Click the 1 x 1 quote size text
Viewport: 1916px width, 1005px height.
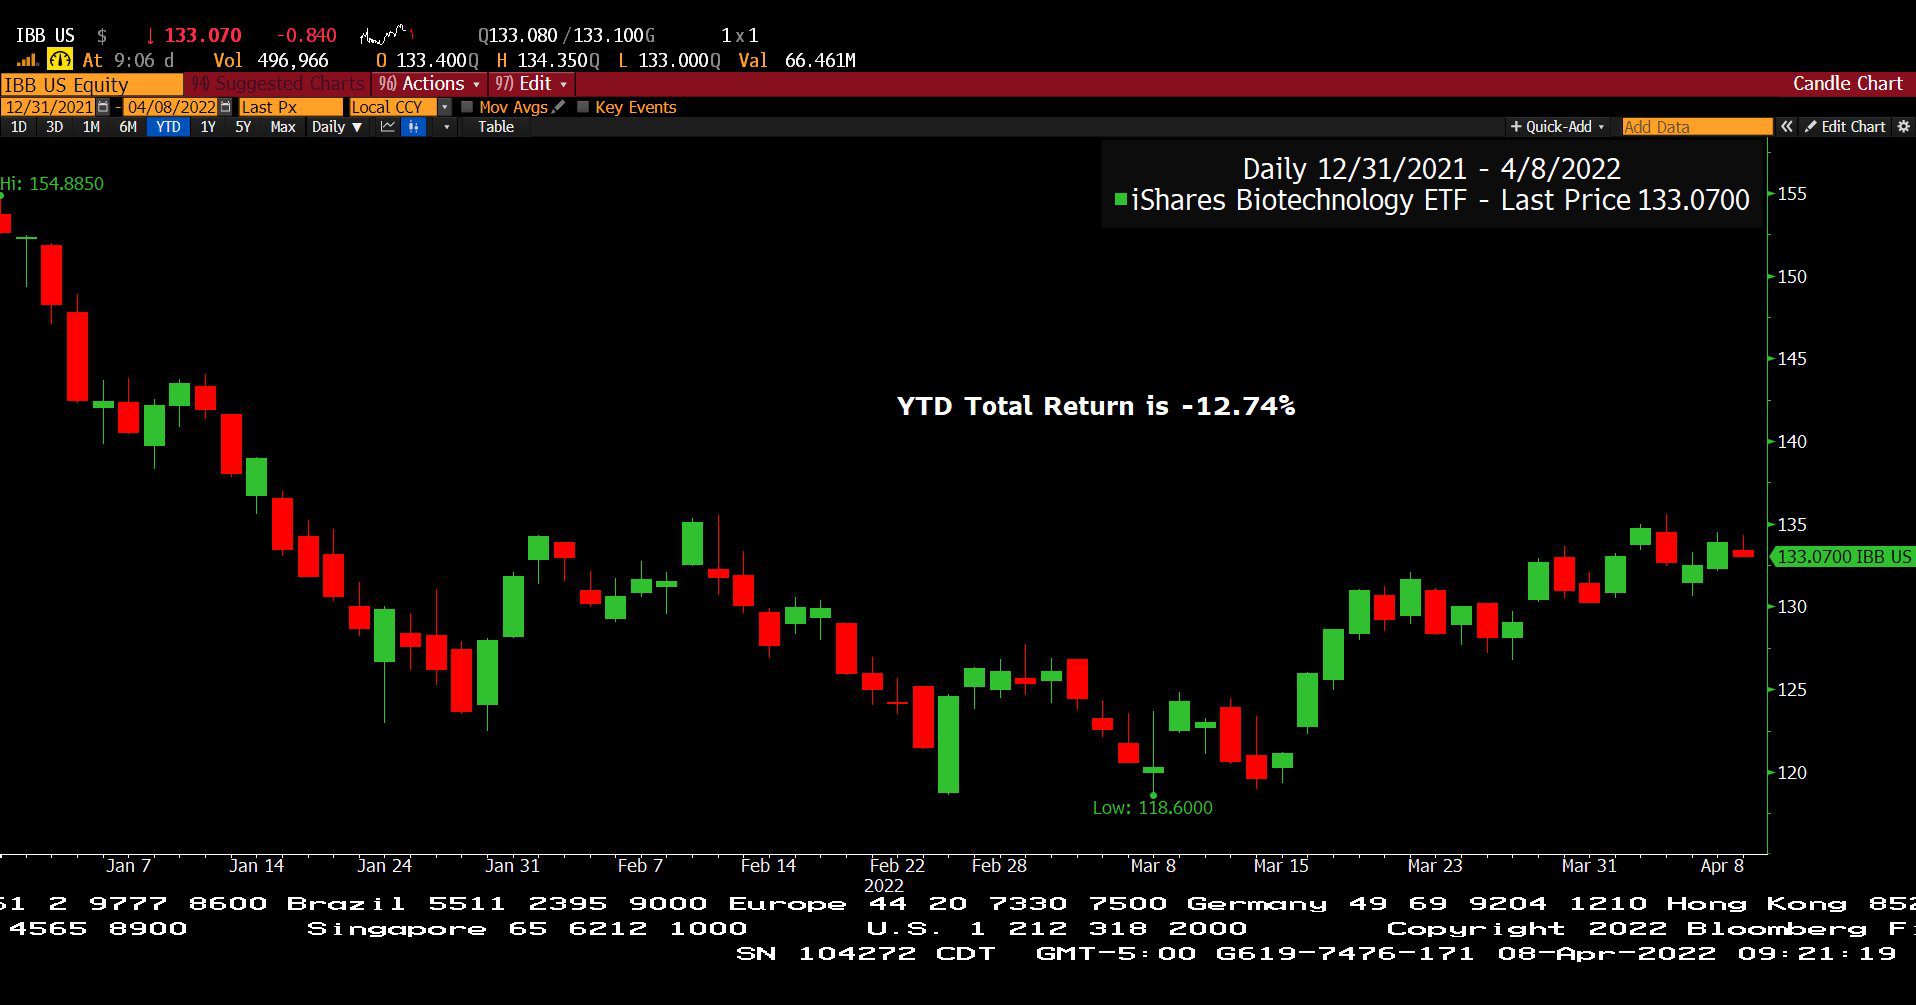click(740, 36)
